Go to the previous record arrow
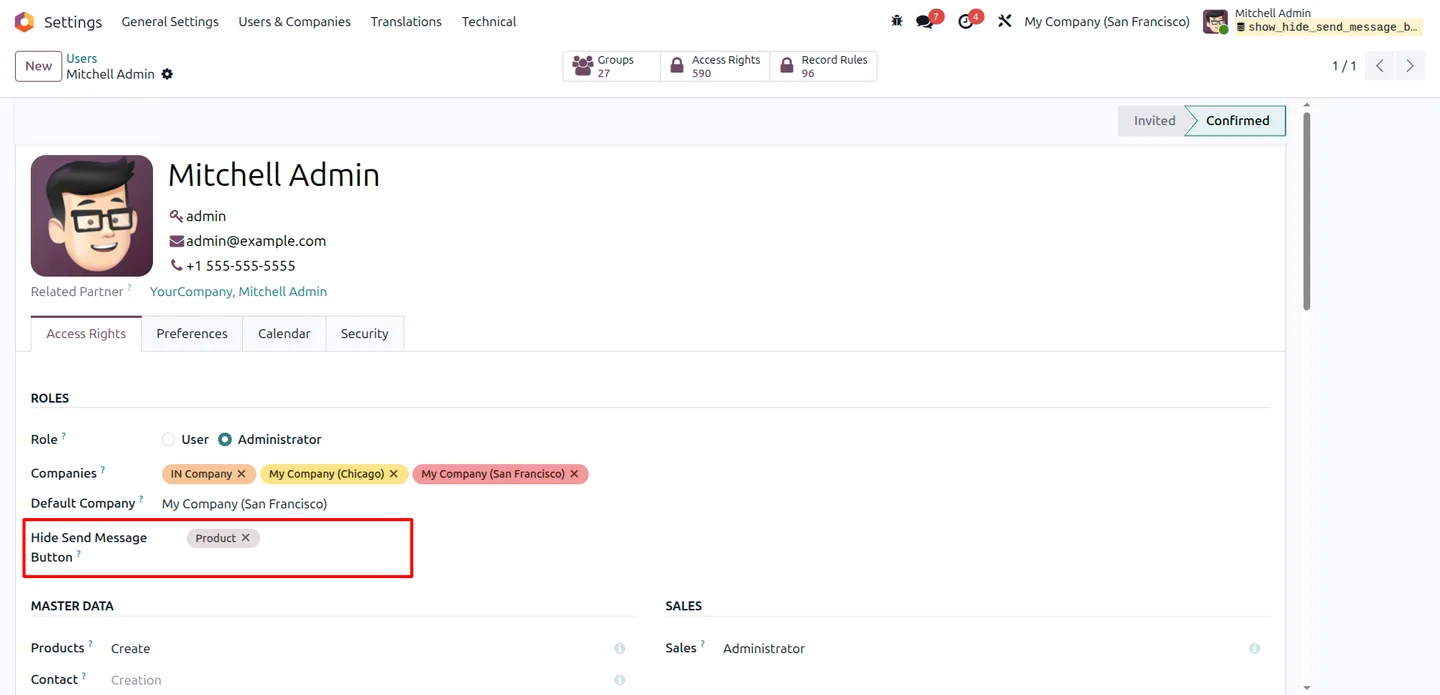The image size is (1440, 695). [1380, 66]
